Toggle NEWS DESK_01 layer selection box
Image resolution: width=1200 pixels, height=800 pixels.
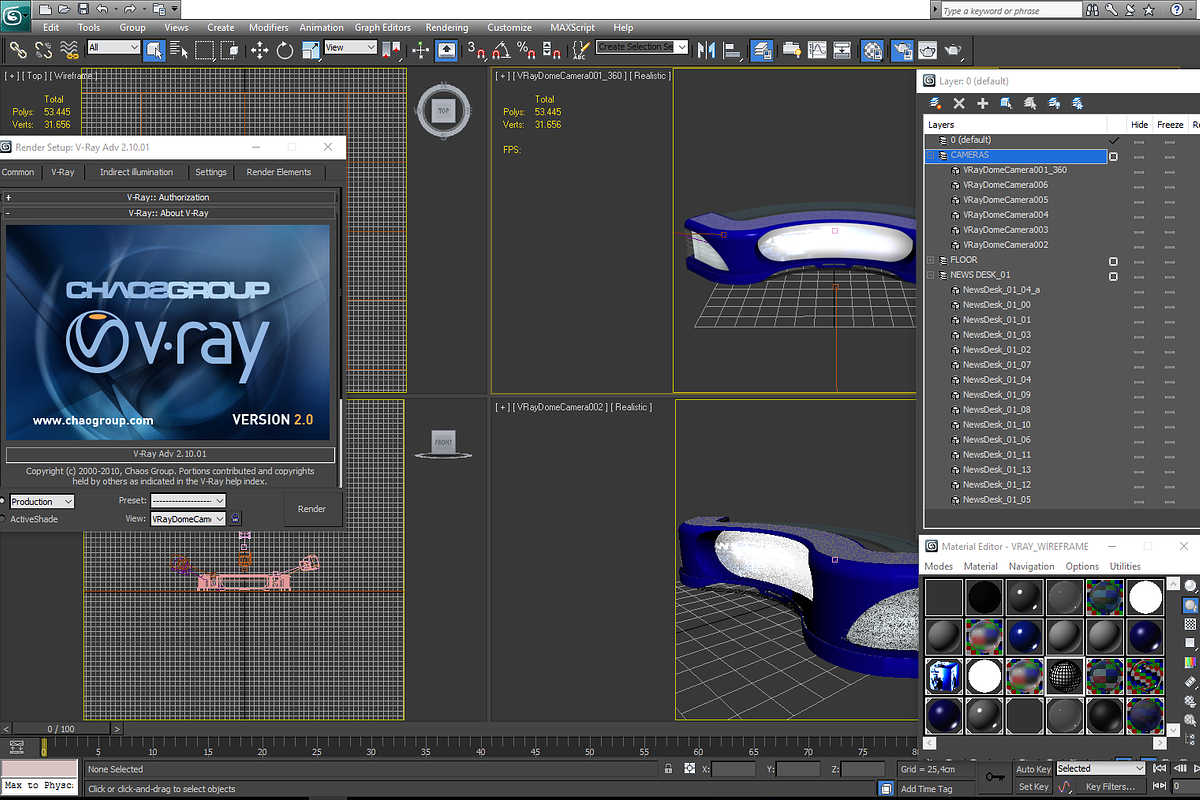click(1113, 275)
